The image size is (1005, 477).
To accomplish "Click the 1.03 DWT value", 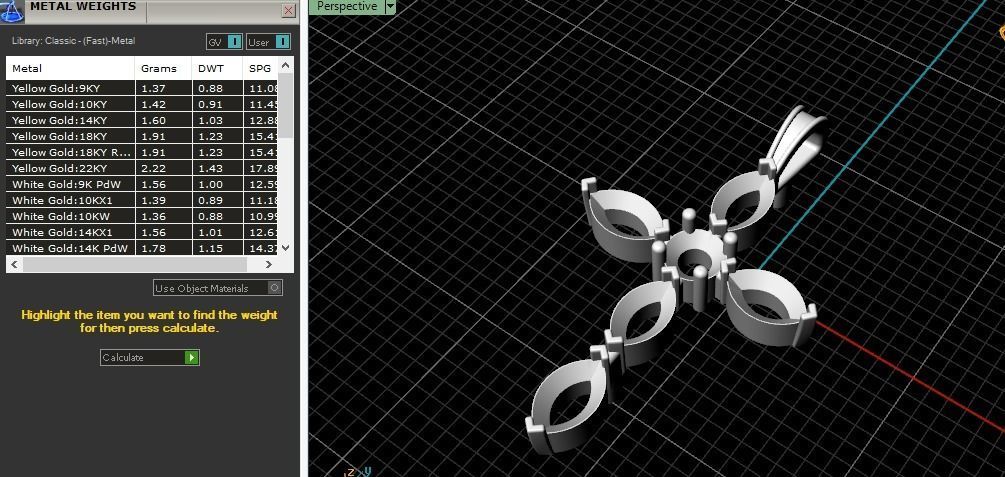I will pos(210,121).
